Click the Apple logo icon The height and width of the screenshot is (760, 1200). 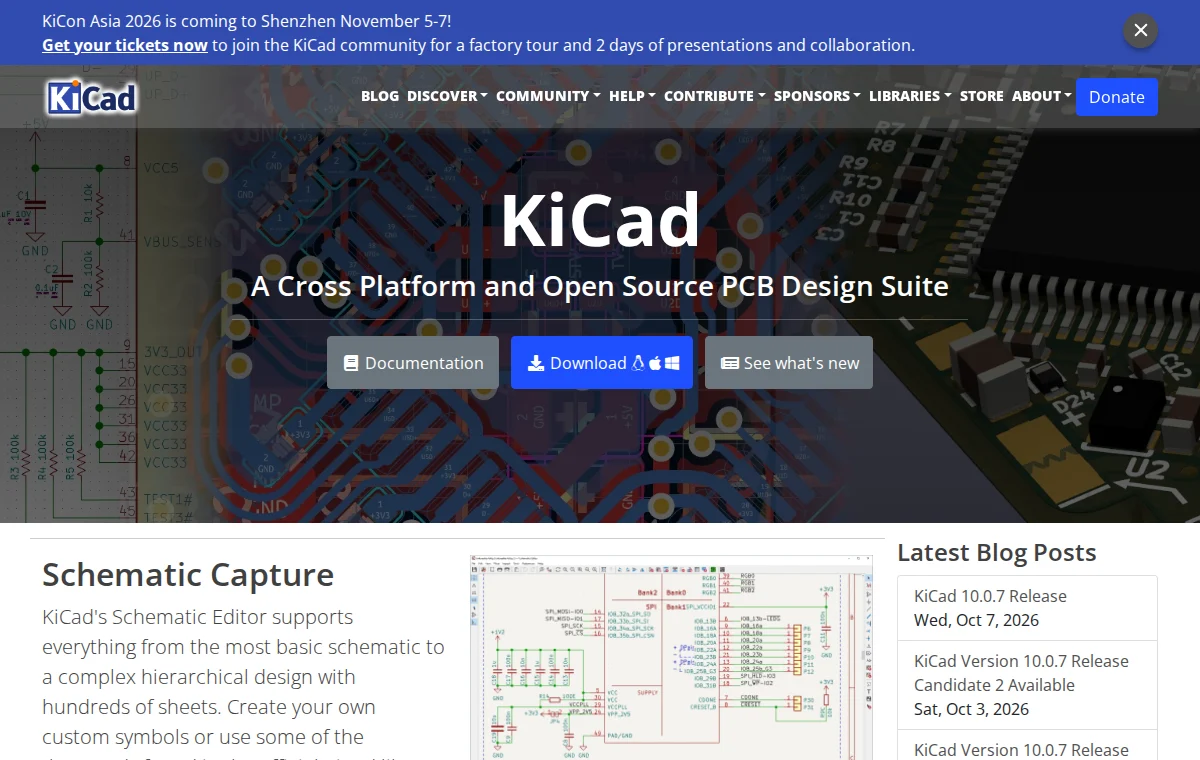coord(656,363)
